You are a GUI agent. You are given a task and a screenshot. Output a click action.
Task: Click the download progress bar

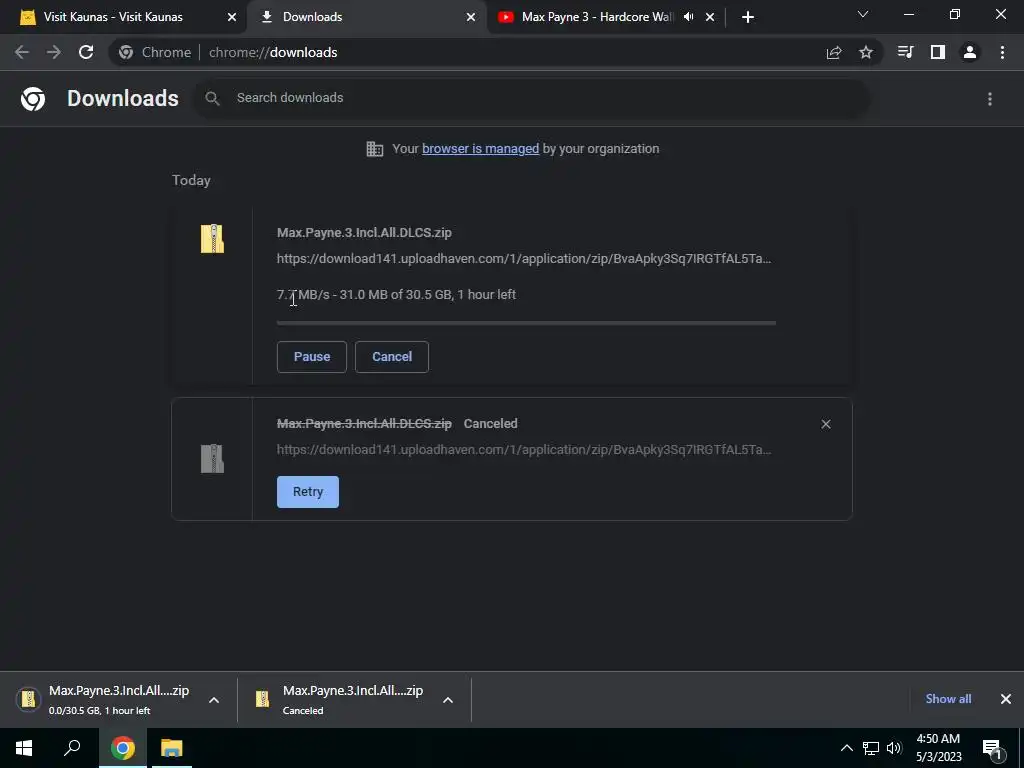click(526, 323)
